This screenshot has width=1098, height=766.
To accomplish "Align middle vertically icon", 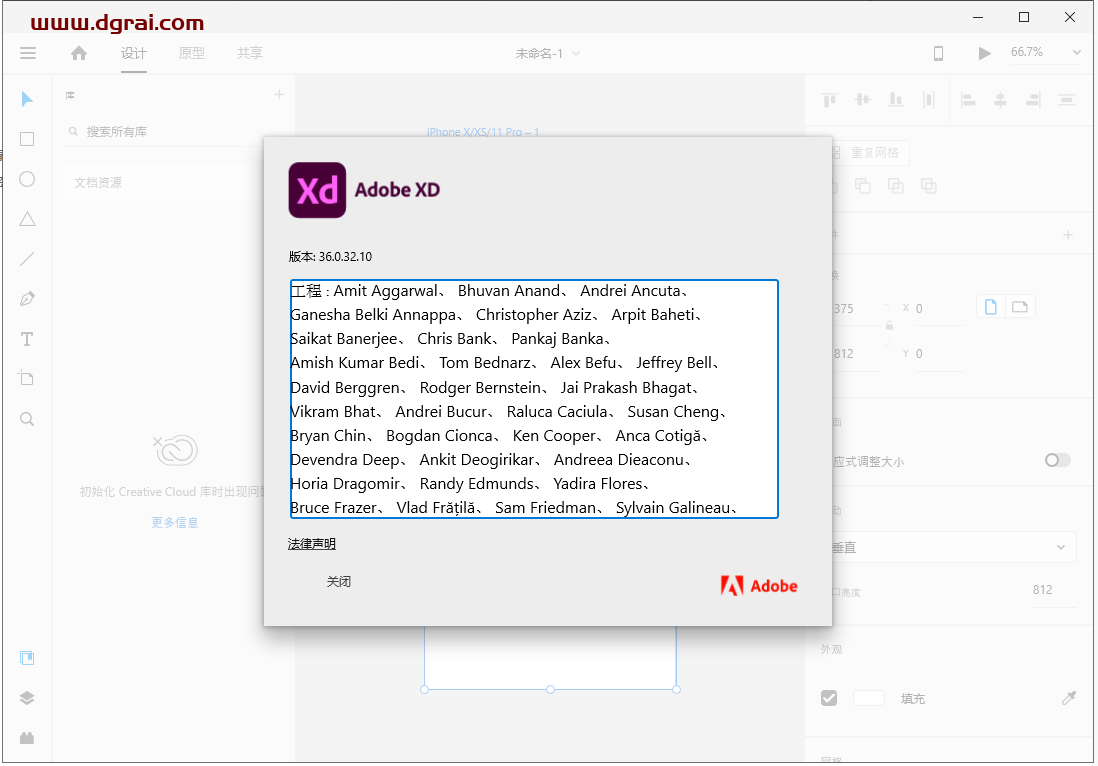I will pyautogui.click(x=863, y=100).
